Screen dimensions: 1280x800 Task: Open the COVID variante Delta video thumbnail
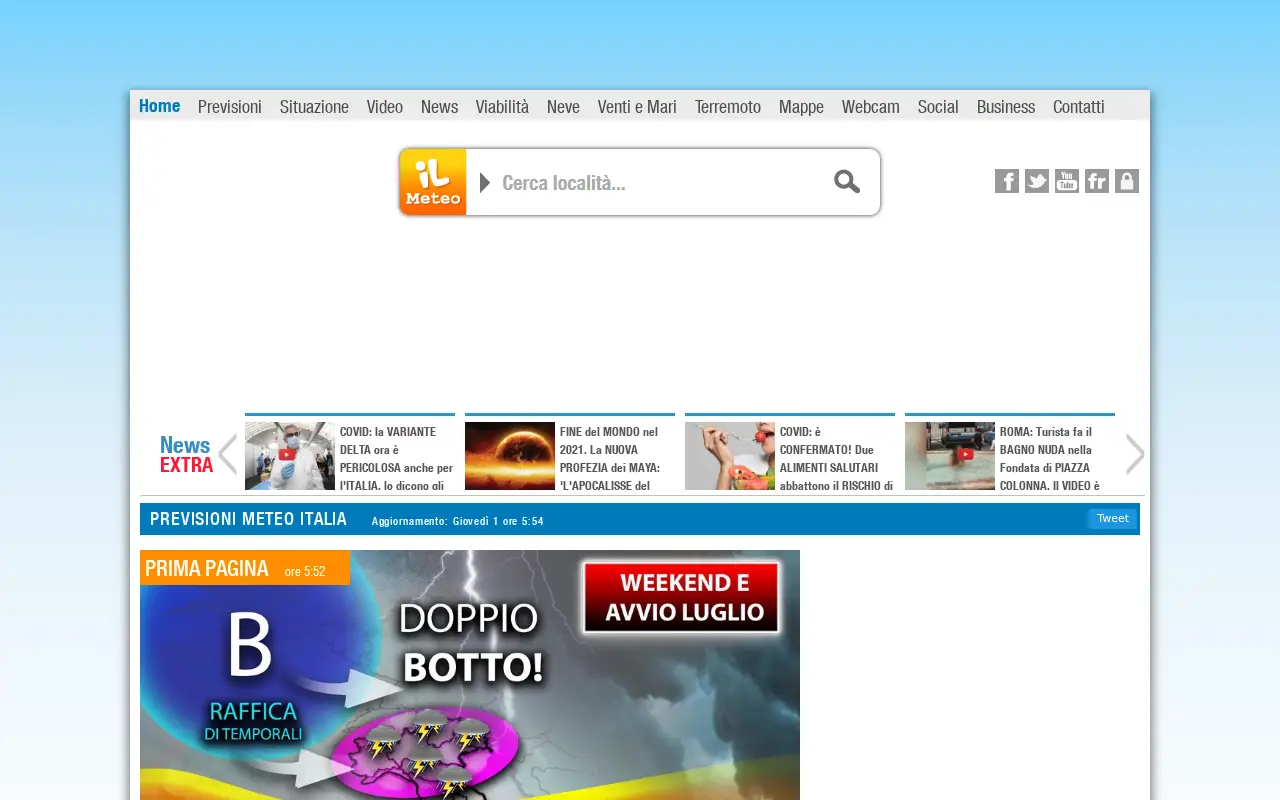click(x=290, y=456)
